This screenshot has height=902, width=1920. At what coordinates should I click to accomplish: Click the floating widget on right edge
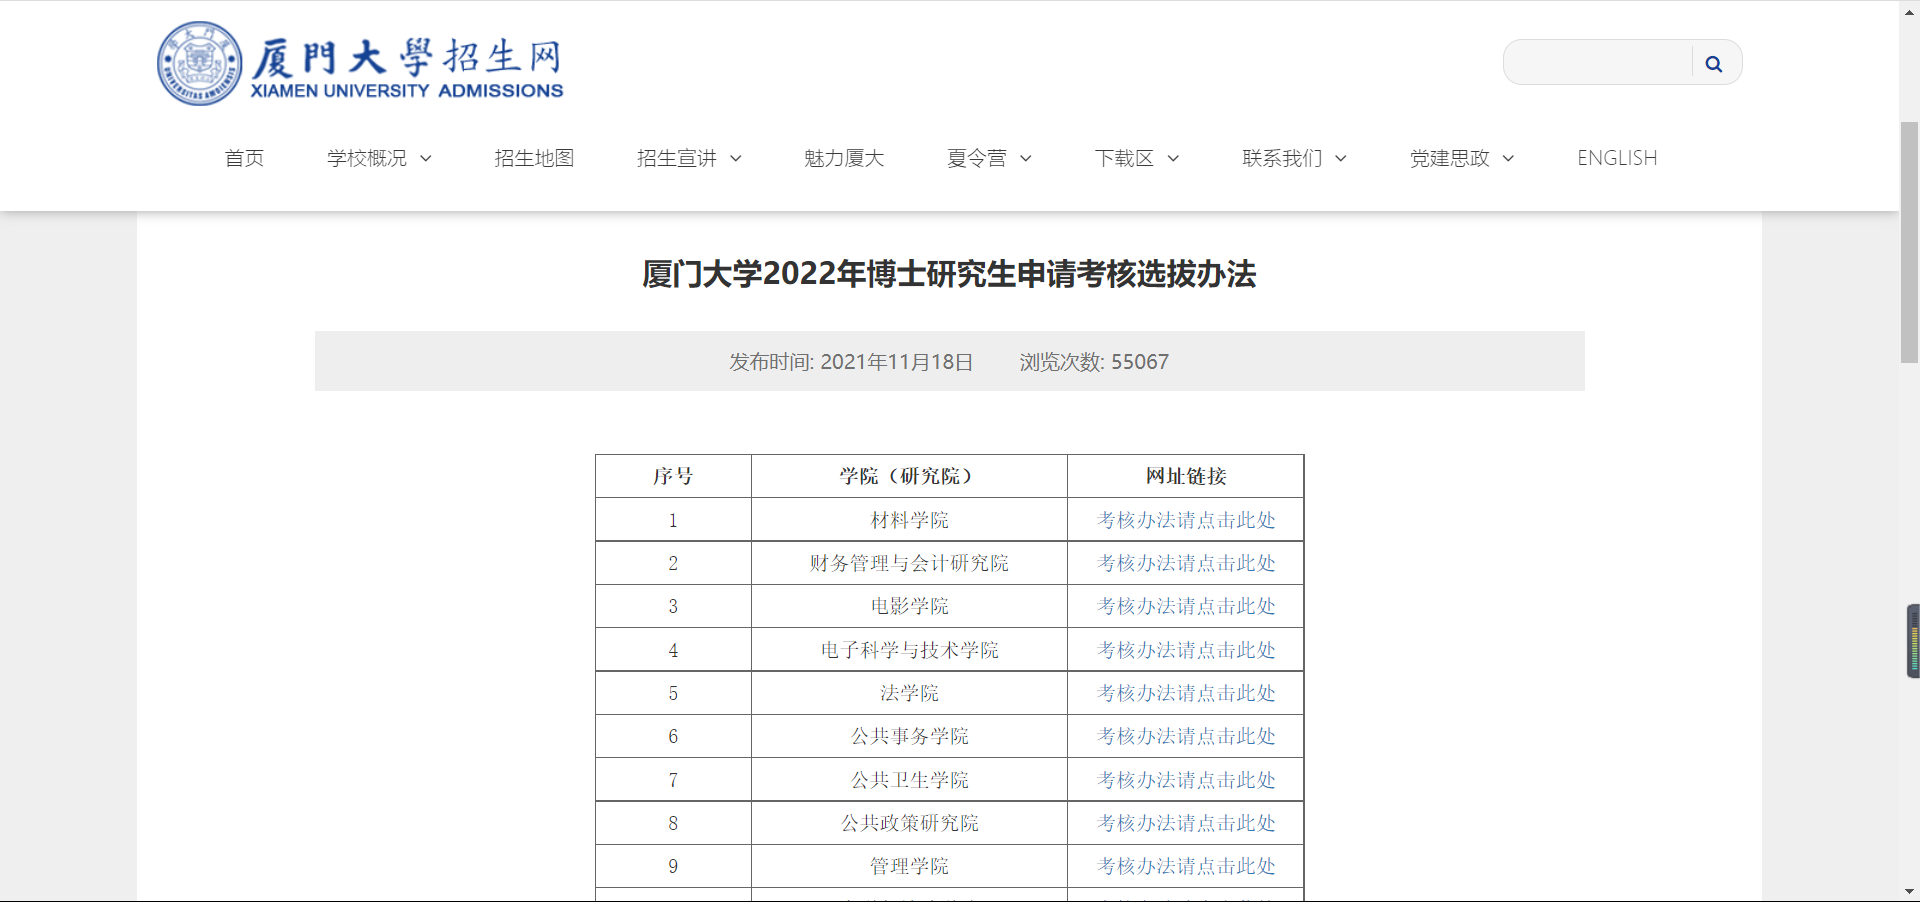coord(1913,641)
